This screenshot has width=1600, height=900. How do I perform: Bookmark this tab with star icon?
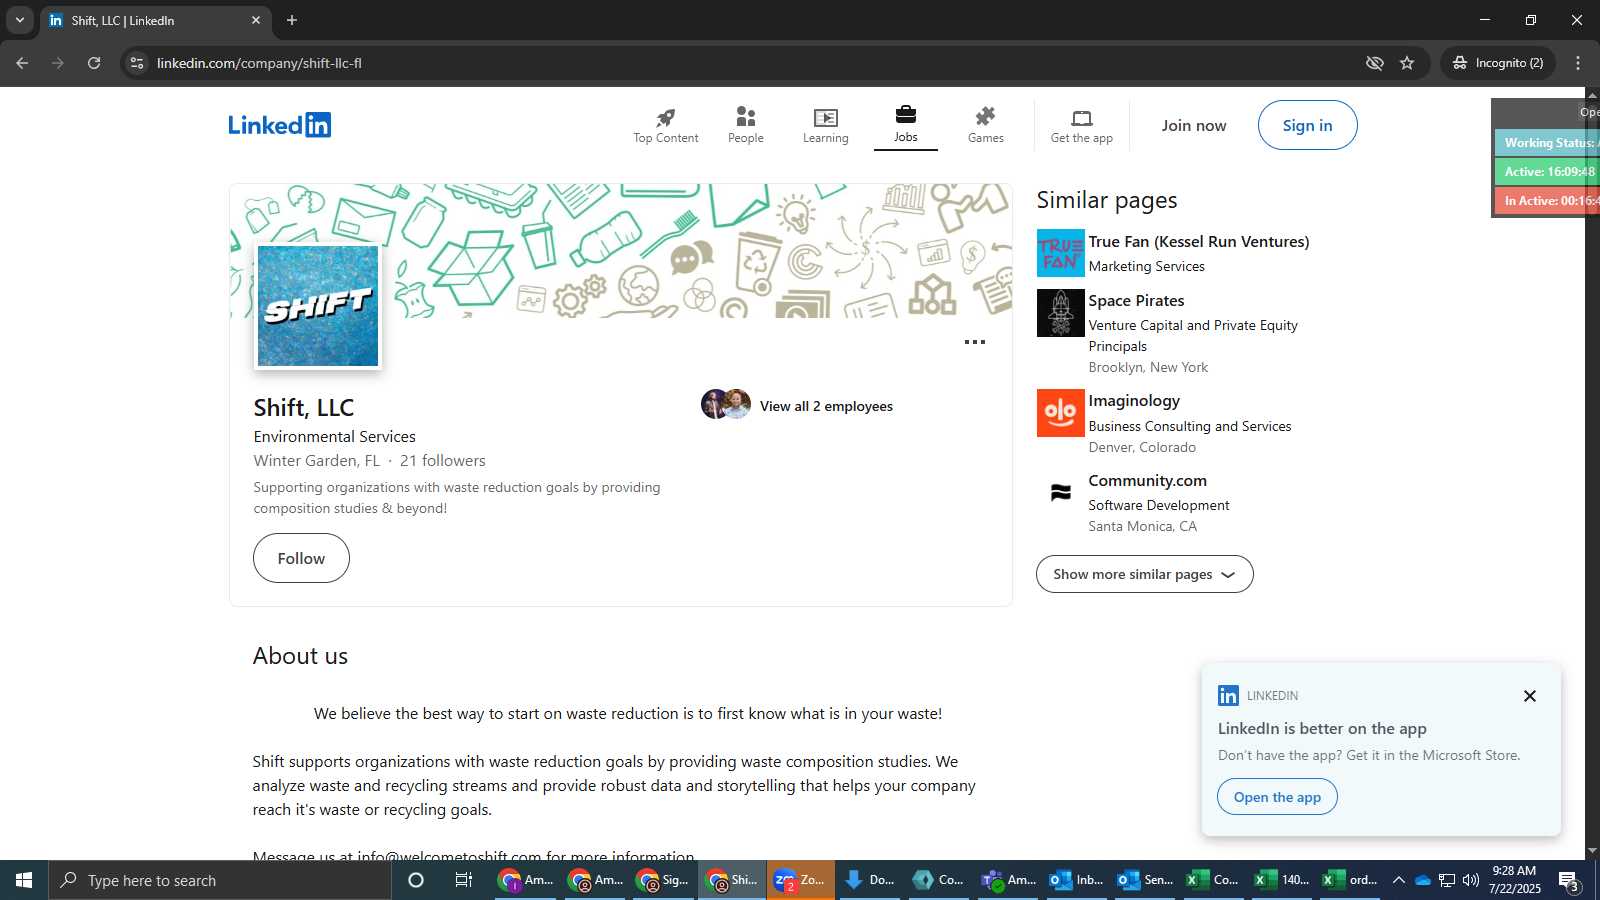(1407, 63)
